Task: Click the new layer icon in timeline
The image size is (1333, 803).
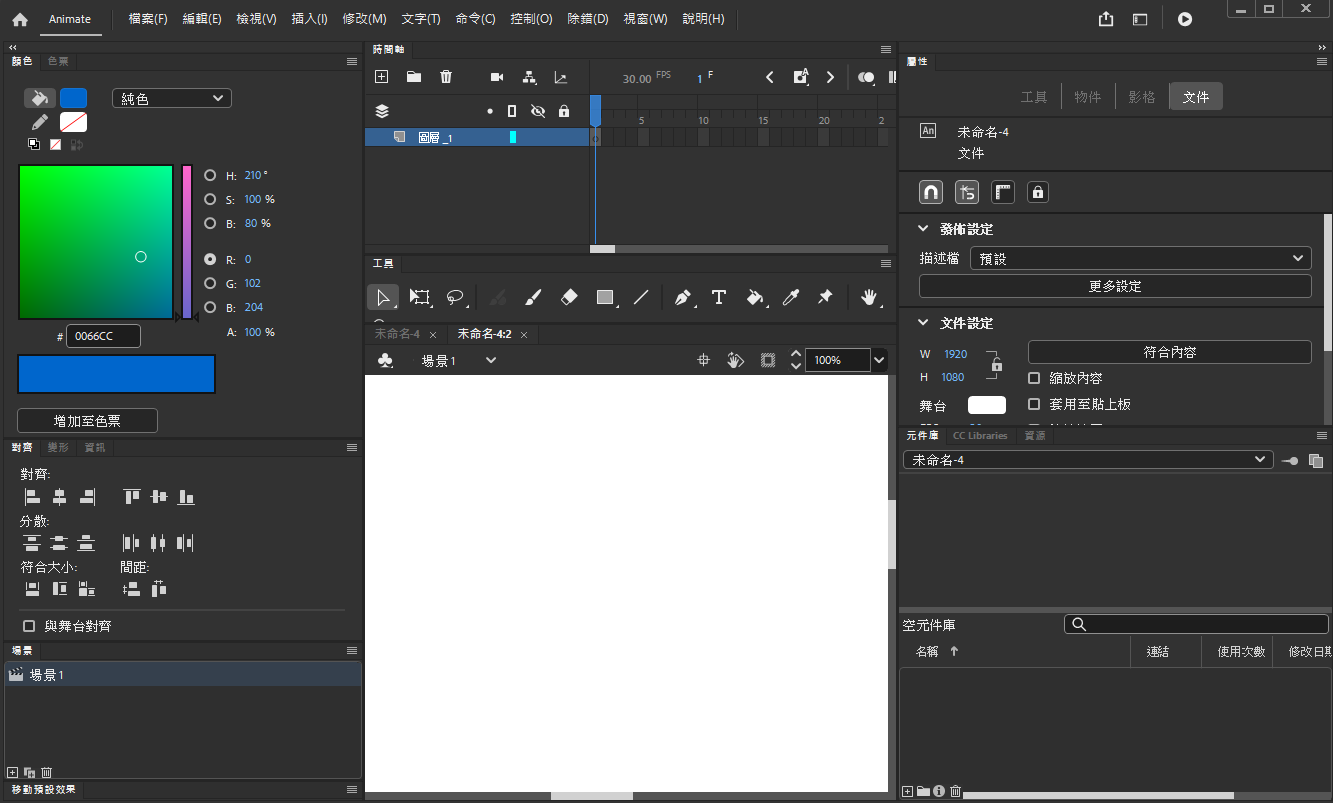Action: 381,77
